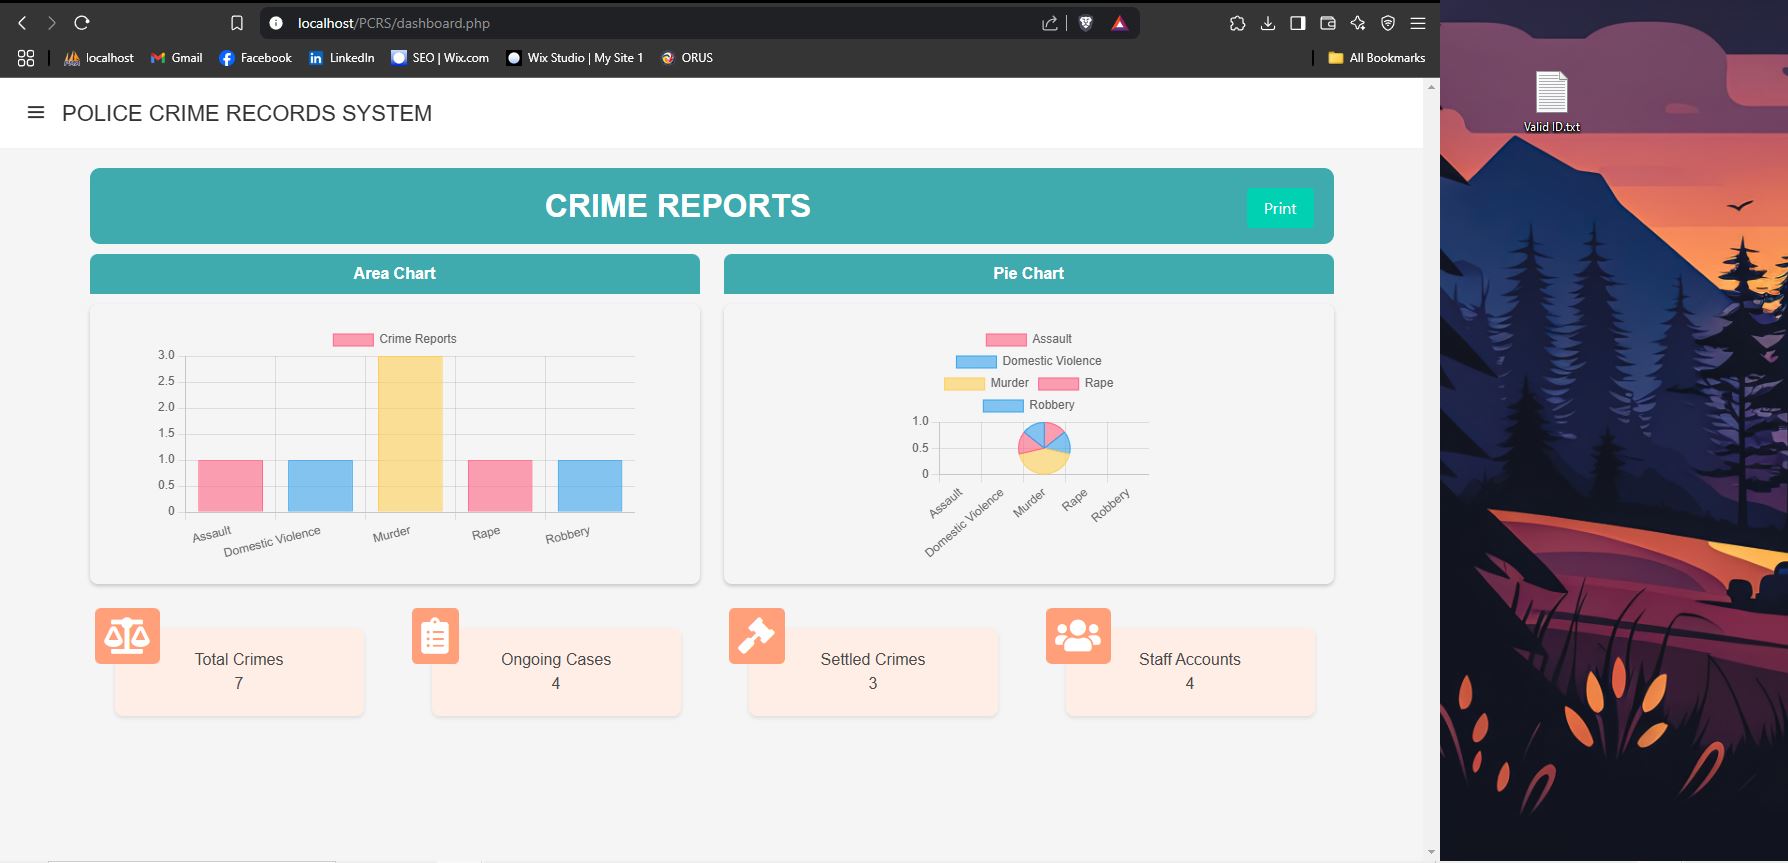Image resolution: width=1788 pixels, height=863 pixels.
Task: Open LinkedIn bookmark
Action: [x=341, y=58]
